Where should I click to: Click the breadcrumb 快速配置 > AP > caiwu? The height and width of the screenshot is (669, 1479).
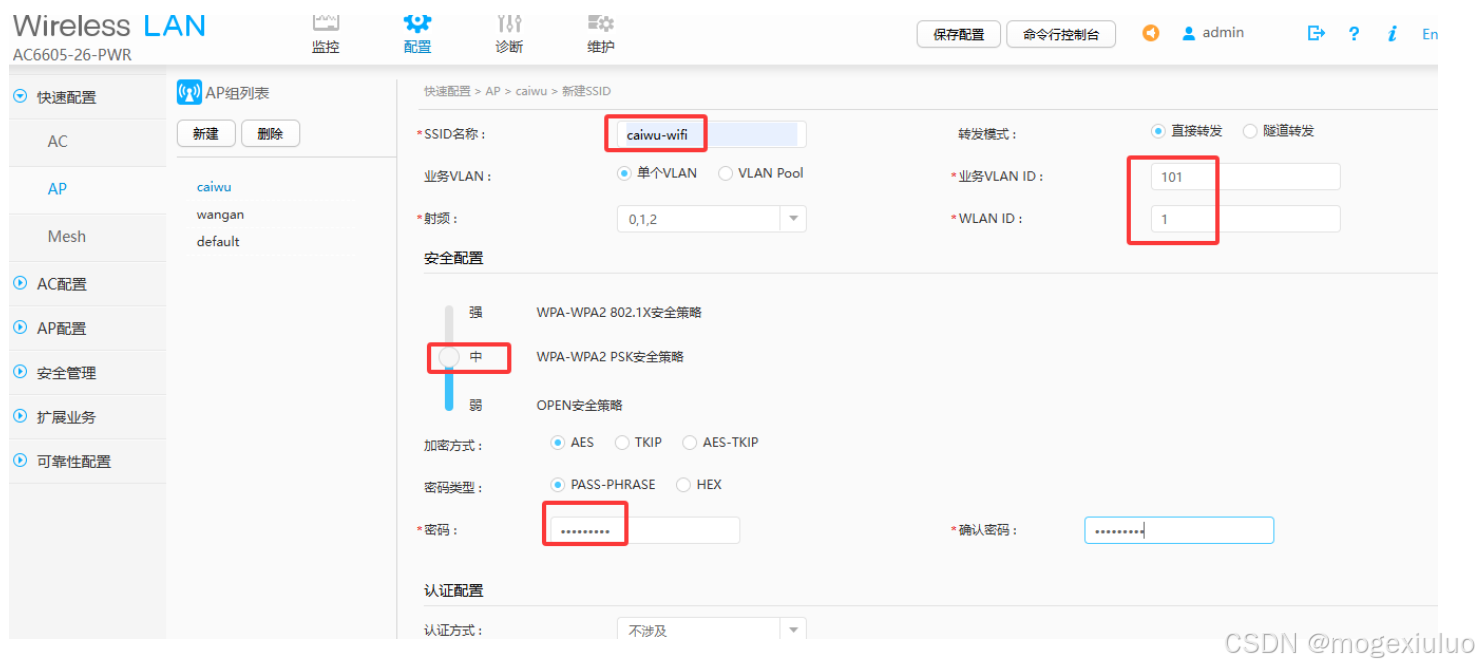485,91
